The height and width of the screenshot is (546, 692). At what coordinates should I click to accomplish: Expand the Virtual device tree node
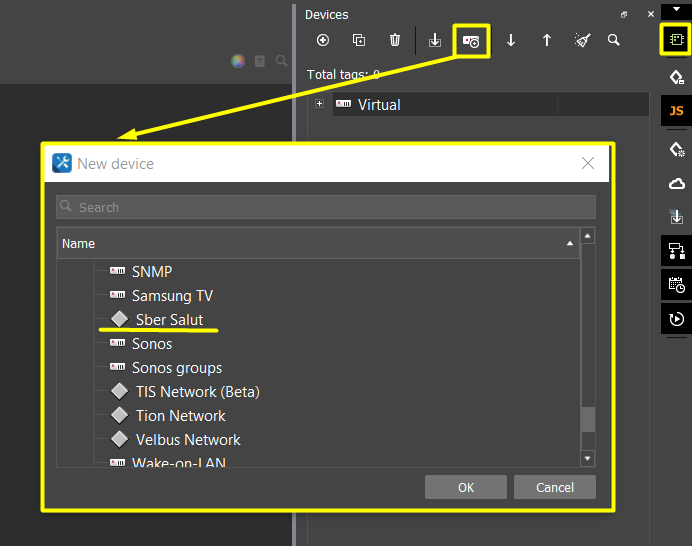tap(319, 104)
